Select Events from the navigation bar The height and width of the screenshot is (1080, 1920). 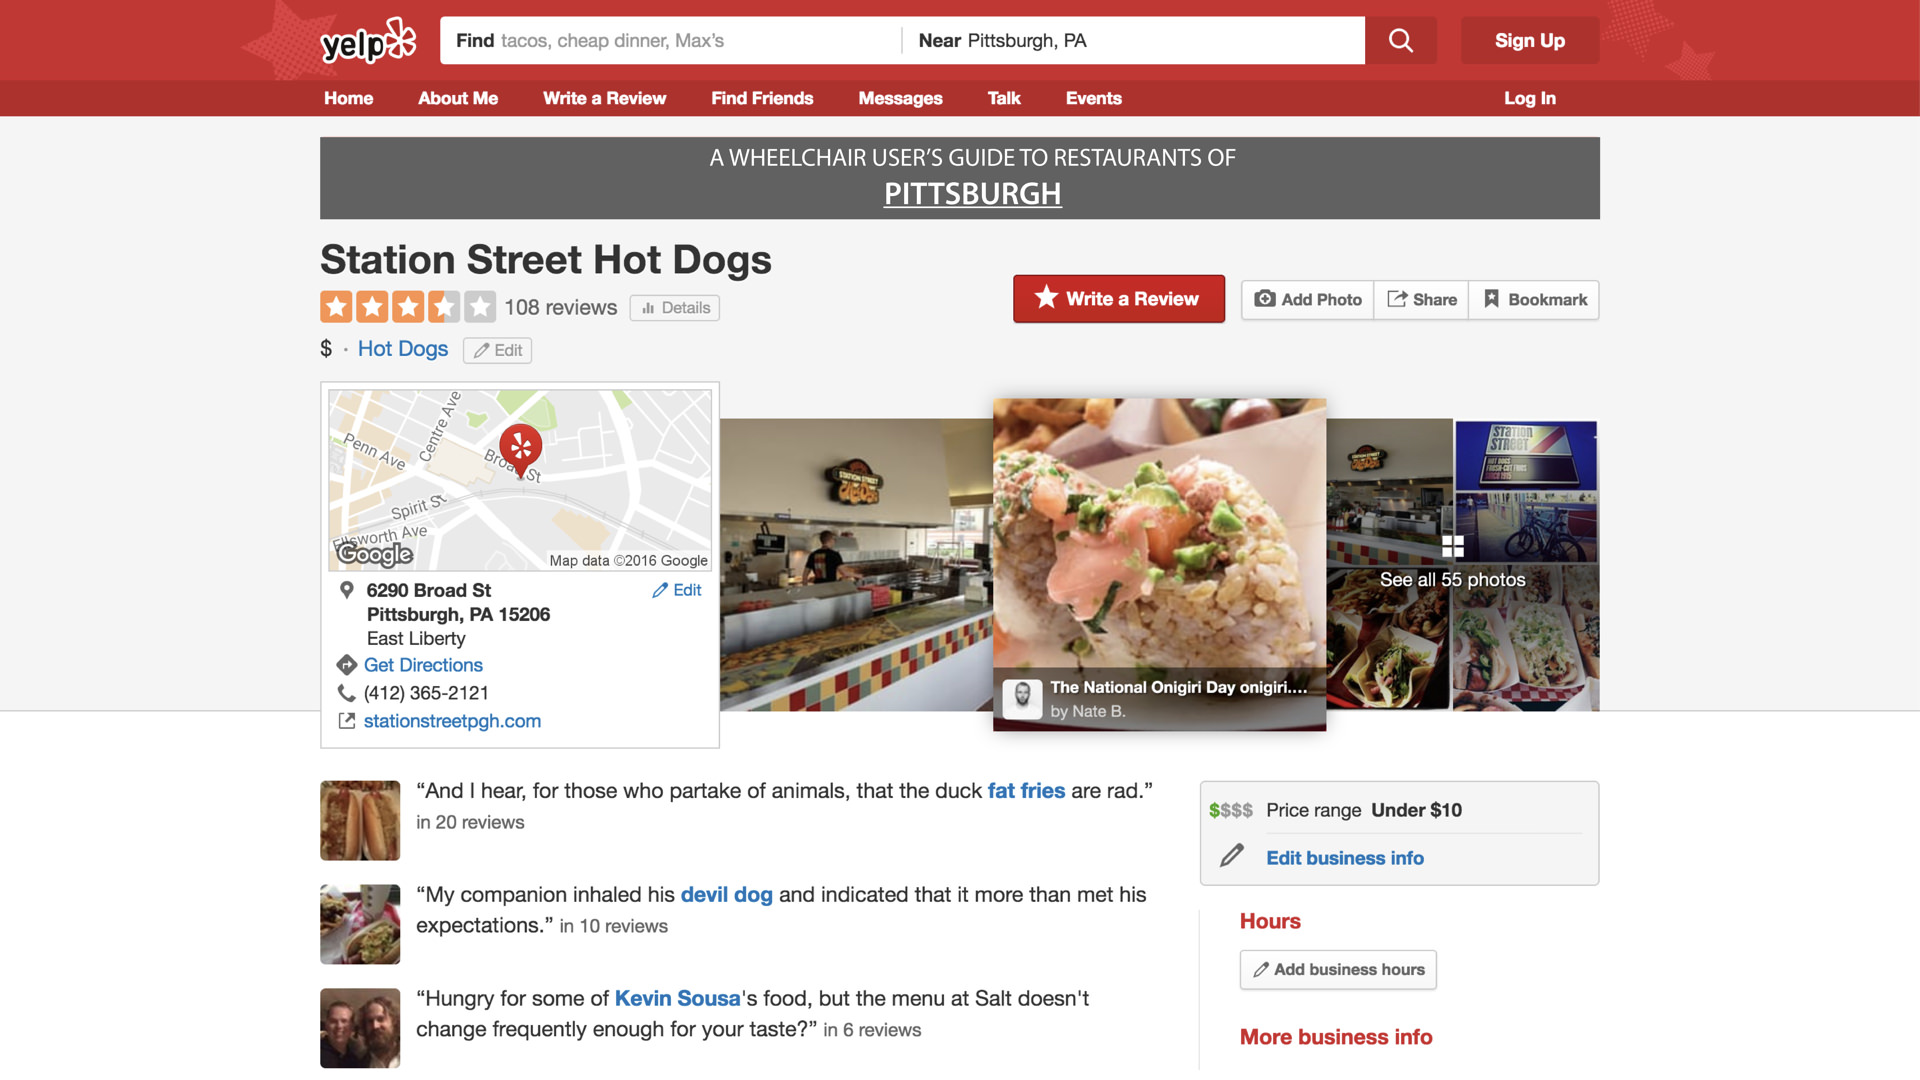(x=1093, y=98)
